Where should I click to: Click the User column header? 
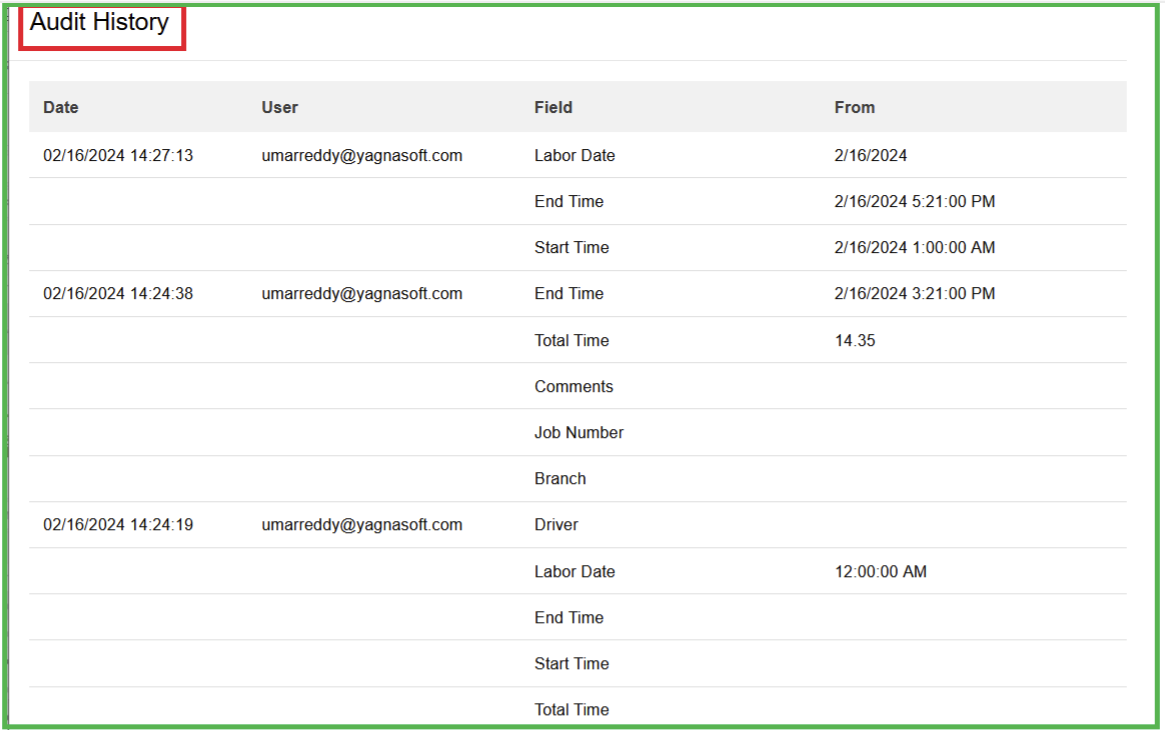click(x=280, y=107)
